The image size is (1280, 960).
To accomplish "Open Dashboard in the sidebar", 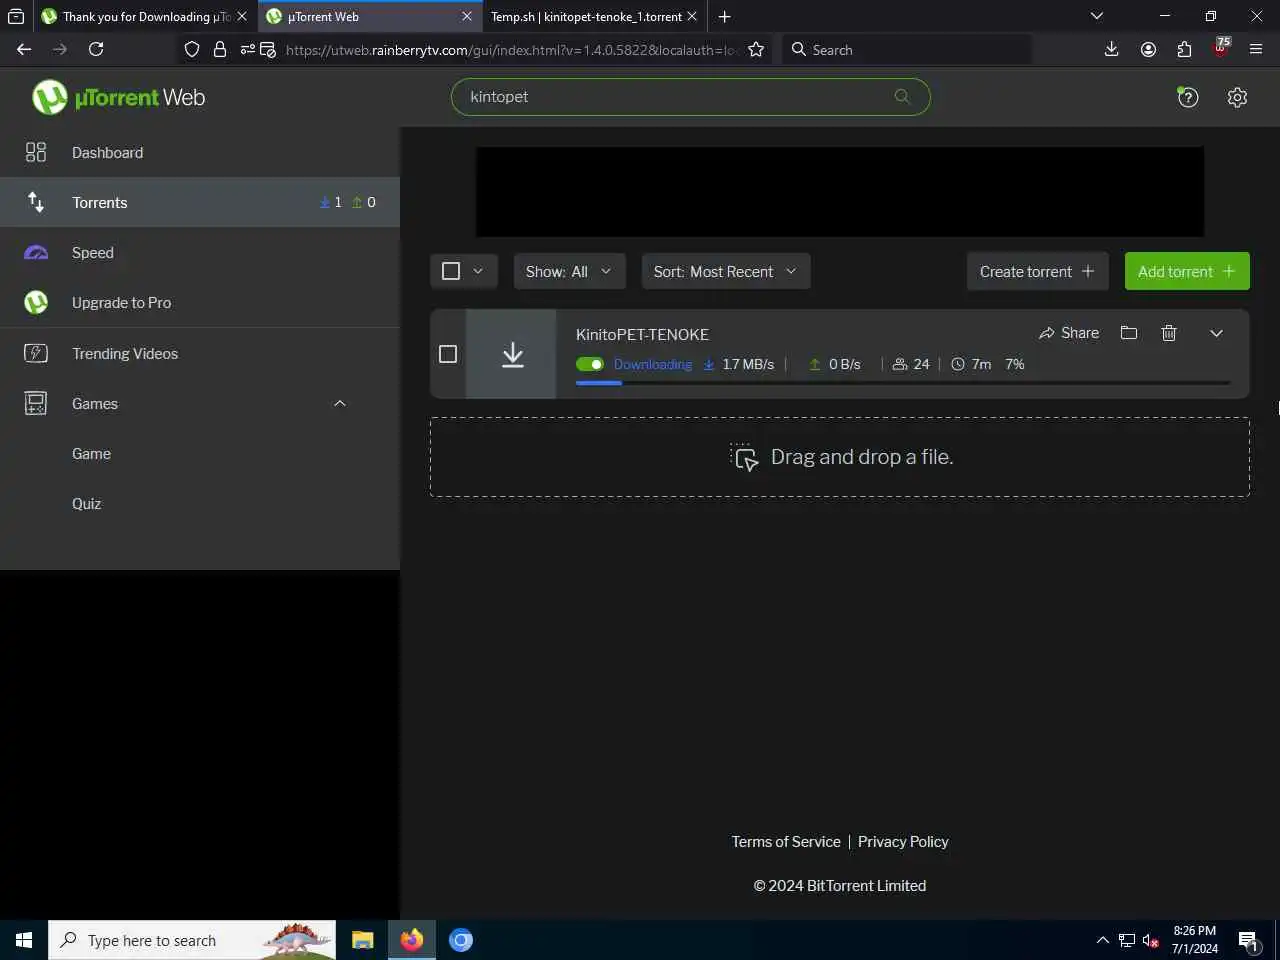I will [x=200, y=152].
